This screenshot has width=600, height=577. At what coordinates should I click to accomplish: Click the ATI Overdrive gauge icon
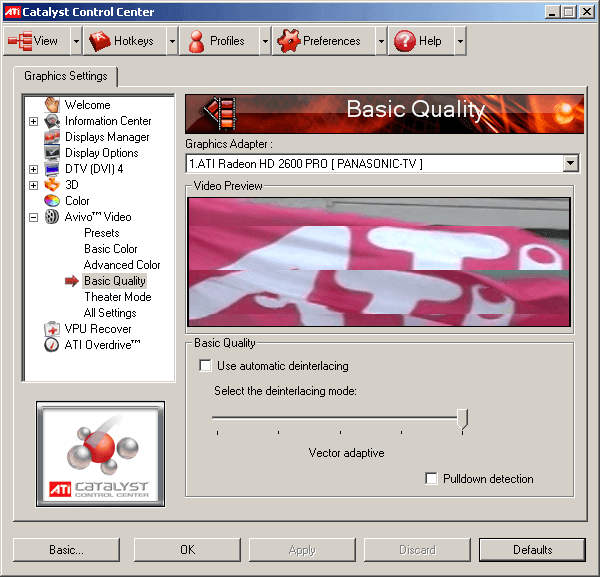click(x=52, y=345)
